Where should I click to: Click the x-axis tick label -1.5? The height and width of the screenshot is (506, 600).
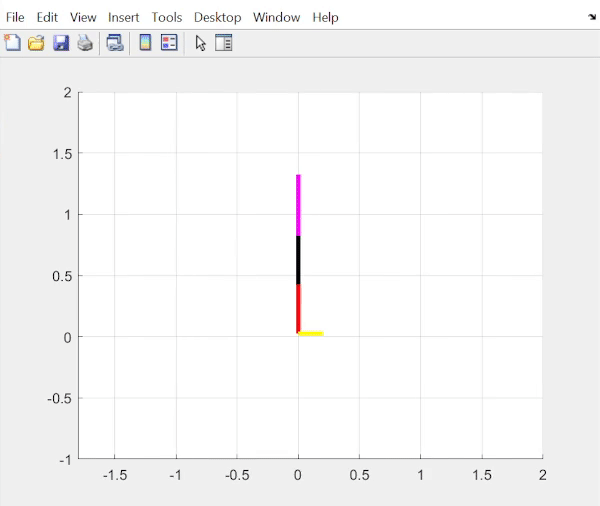(x=115, y=475)
